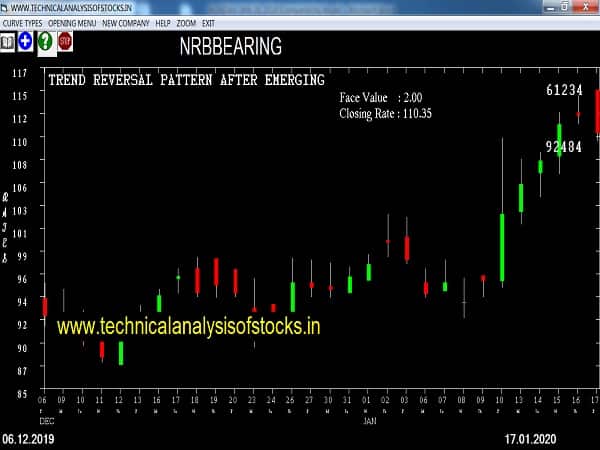Click the yellow technicalanalysisofstocks.in watermark link
Viewport: 600px width, 450px height.
click(x=188, y=326)
